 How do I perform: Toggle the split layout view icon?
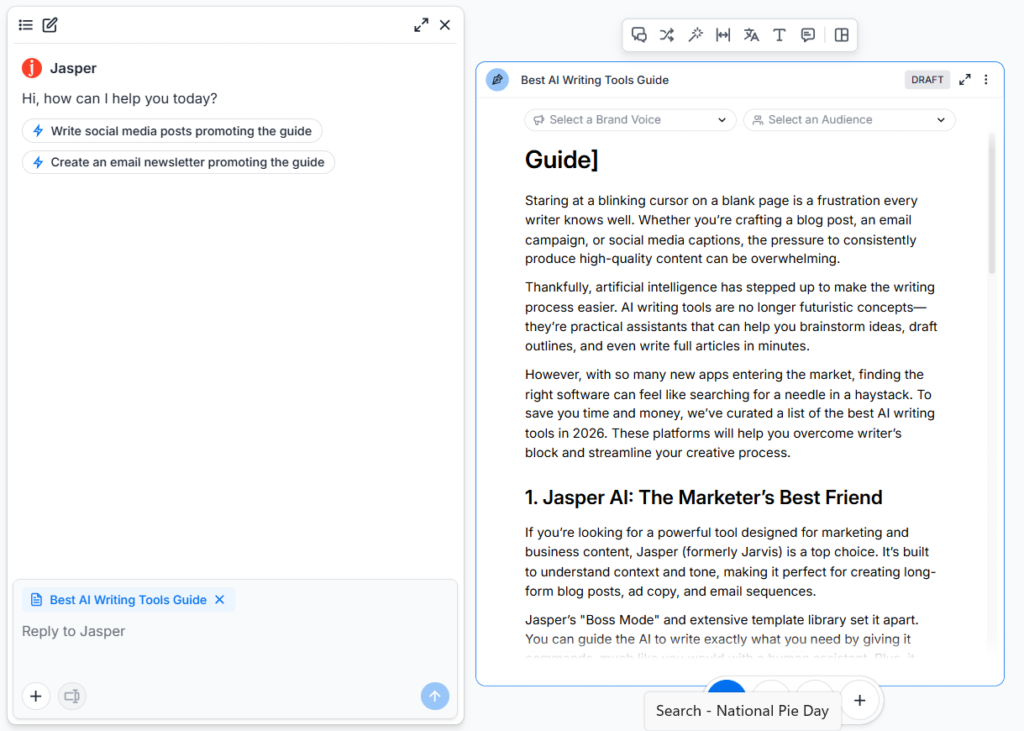843,34
